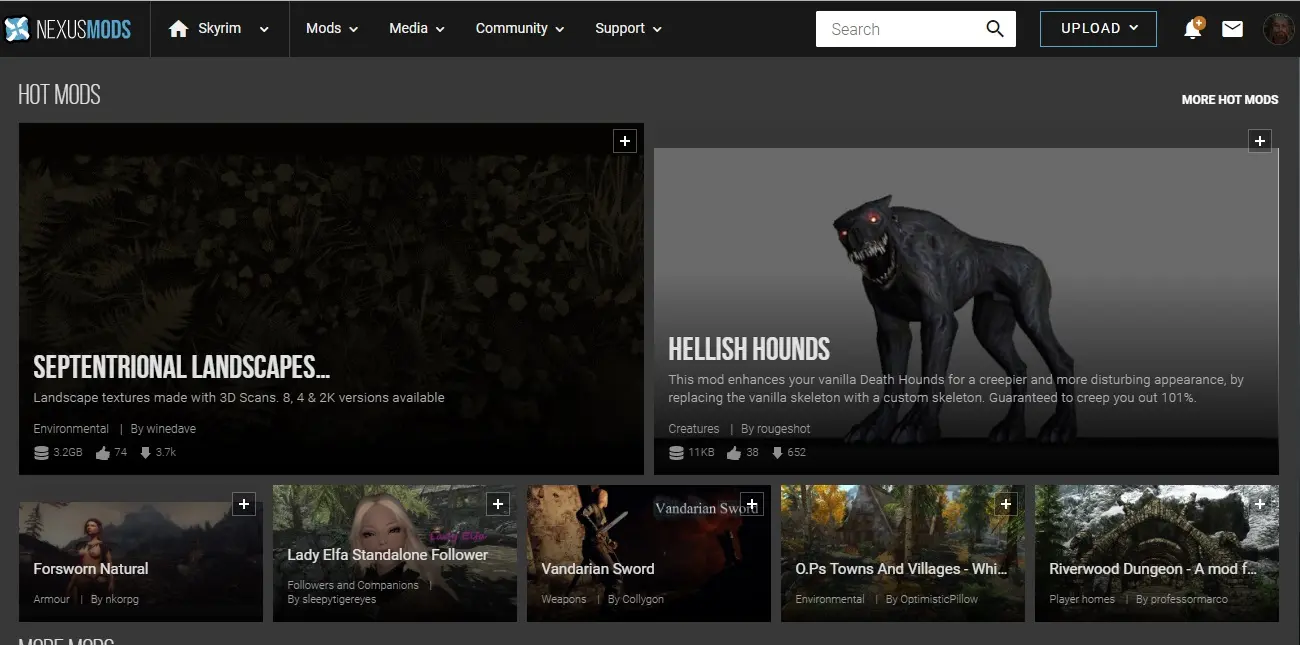Open the Environmental category of Septentrional Landscapes
Screen dimensions: 1300x645
click(71, 428)
